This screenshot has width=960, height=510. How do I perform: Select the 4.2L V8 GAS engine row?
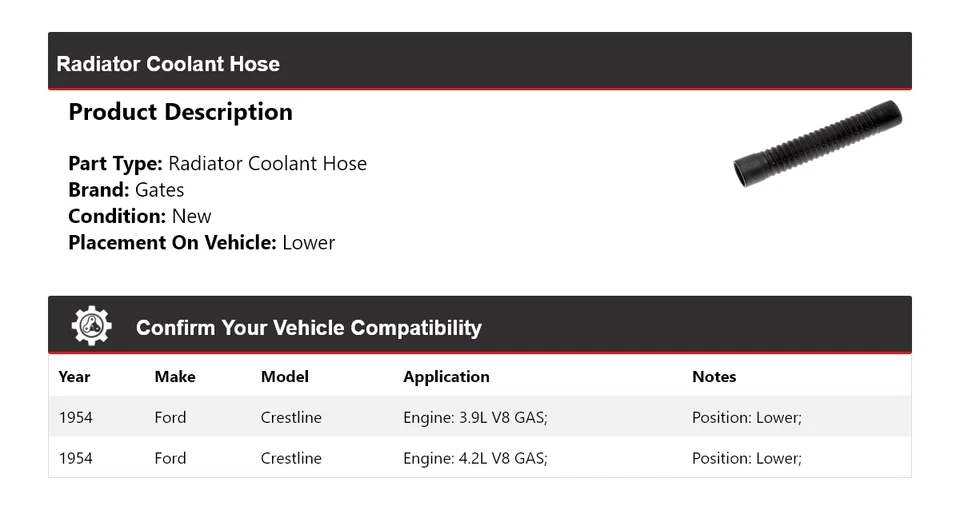pyautogui.click(x=475, y=458)
